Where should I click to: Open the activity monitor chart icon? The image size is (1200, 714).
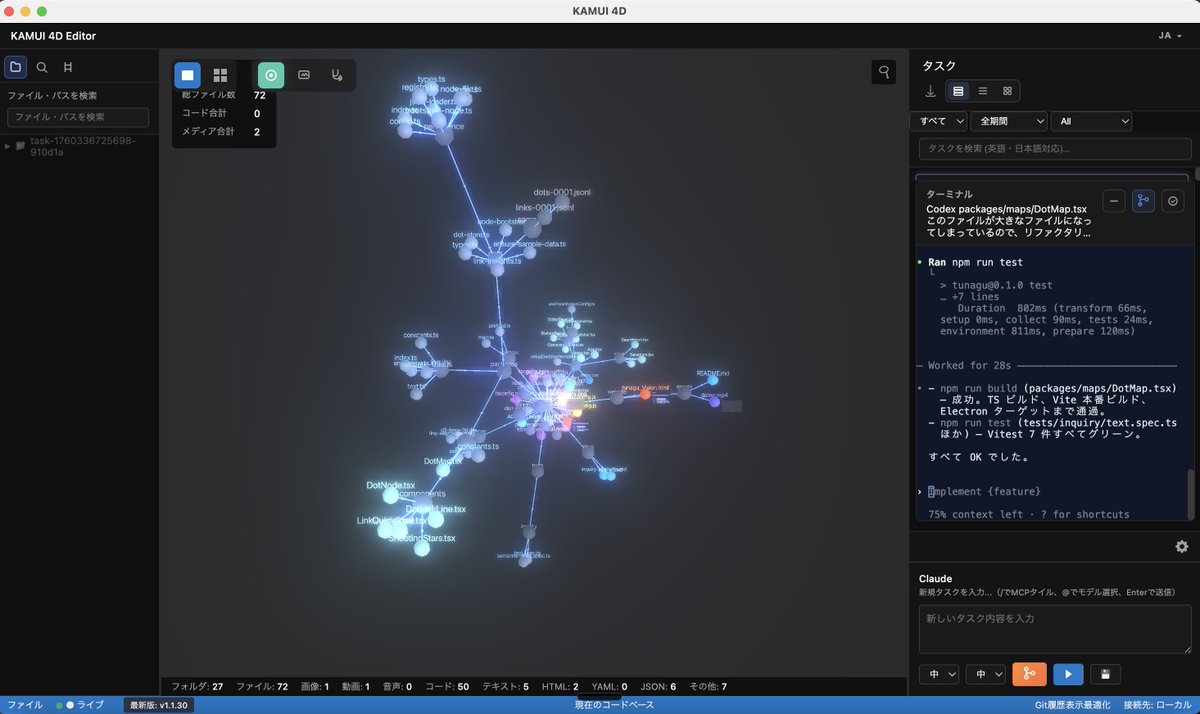(304, 75)
